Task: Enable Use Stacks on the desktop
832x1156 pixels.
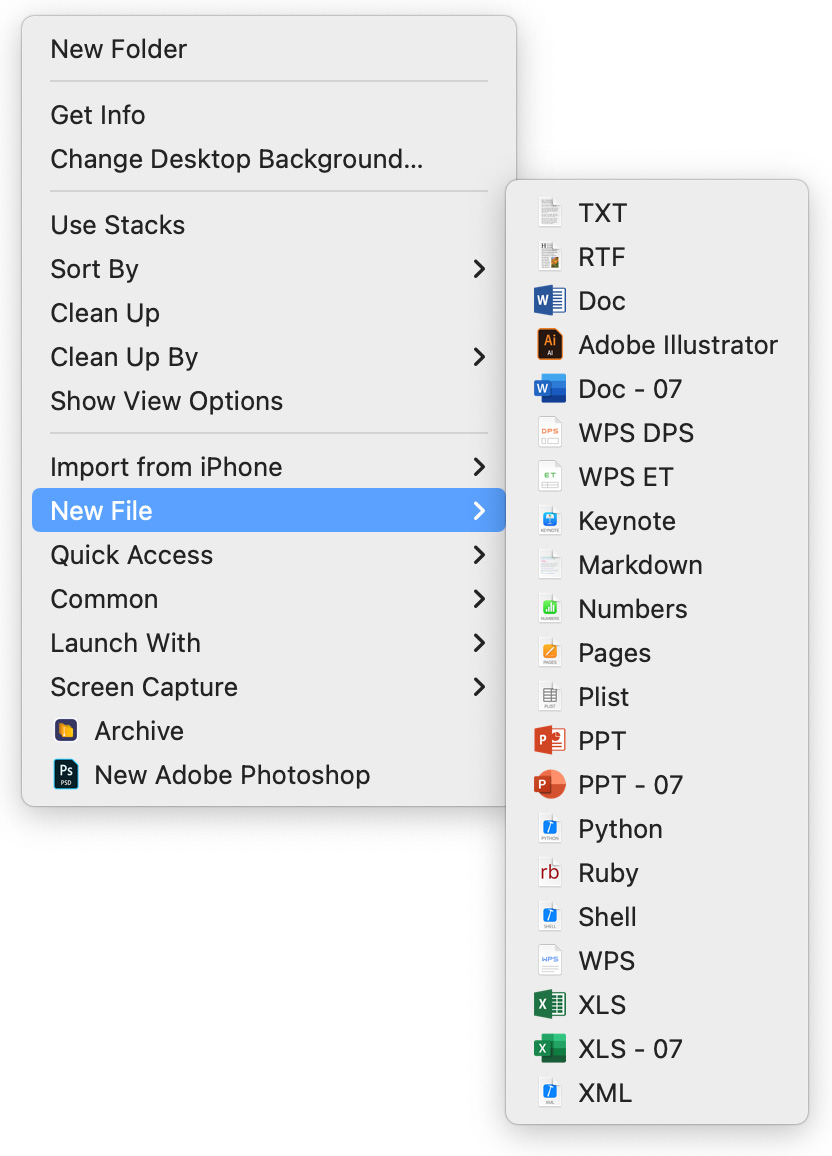Action: pos(118,225)
